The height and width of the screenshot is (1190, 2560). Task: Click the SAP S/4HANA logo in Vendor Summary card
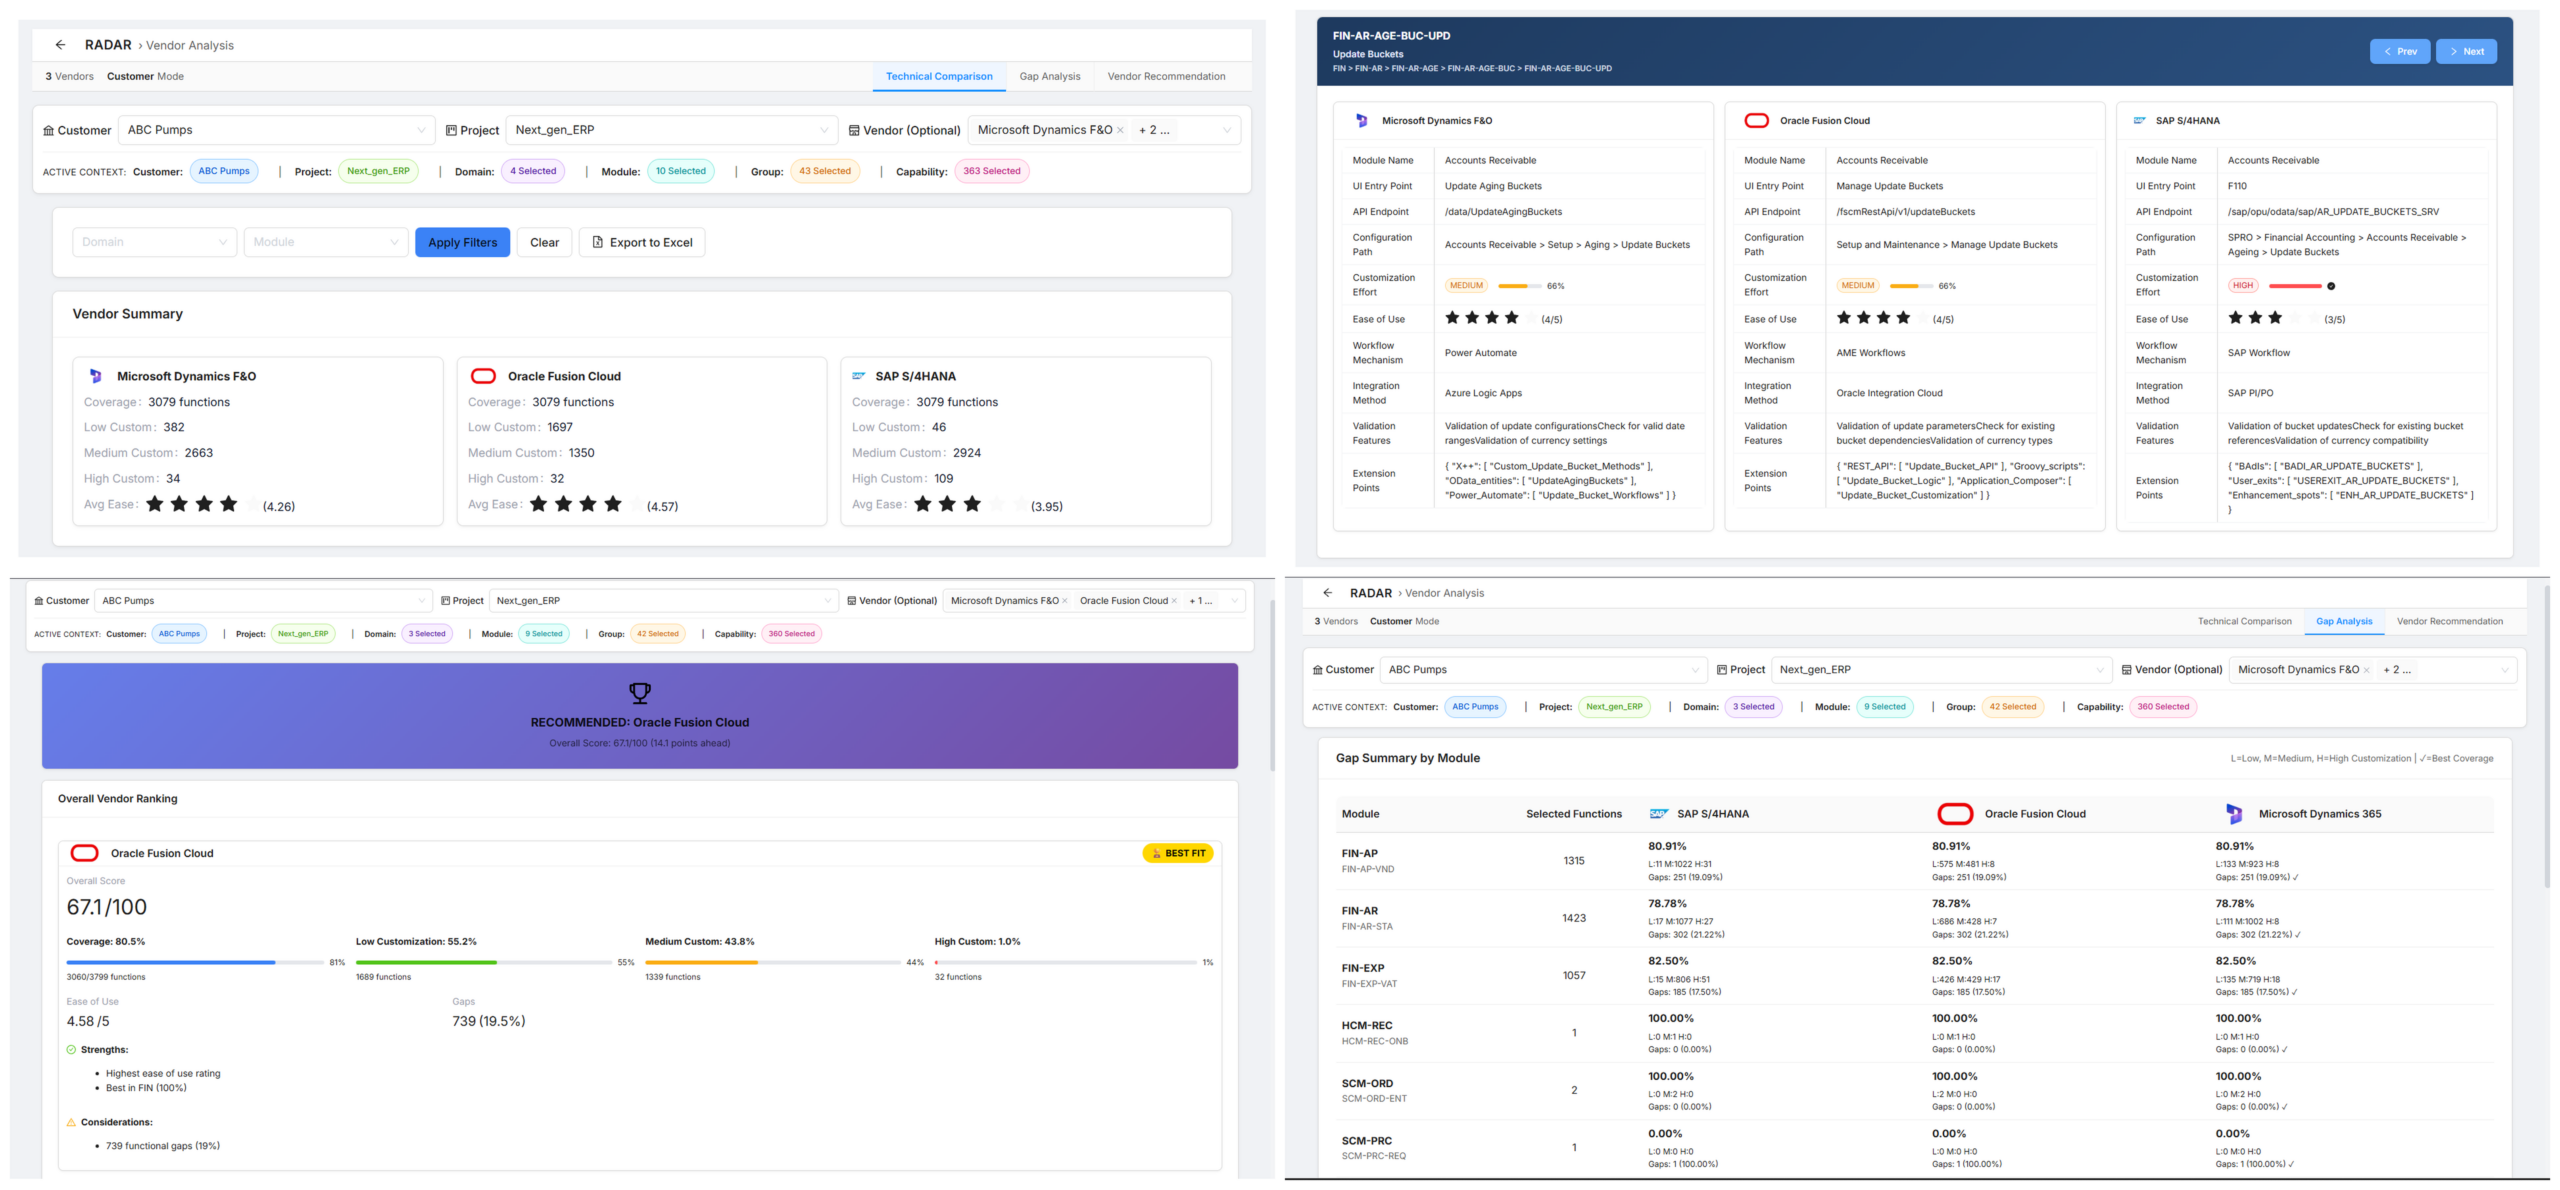click(x=858, y=376)
